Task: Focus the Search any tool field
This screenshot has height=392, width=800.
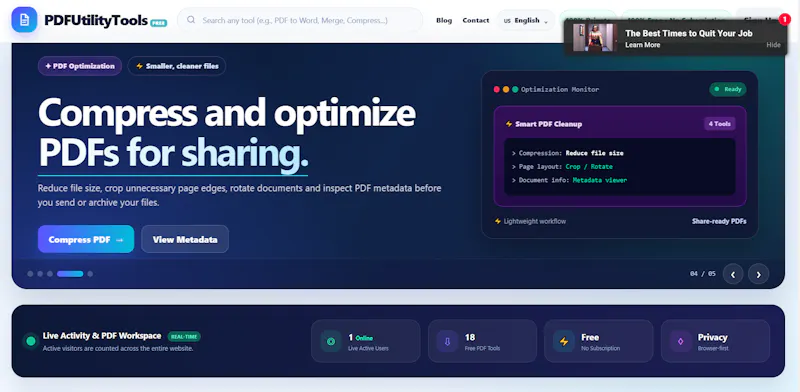Action: 300,20
